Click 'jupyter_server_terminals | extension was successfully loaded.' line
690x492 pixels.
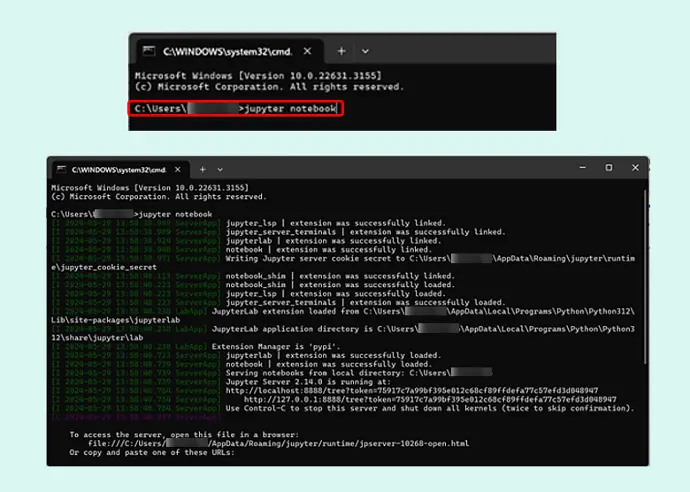point(366,302)
